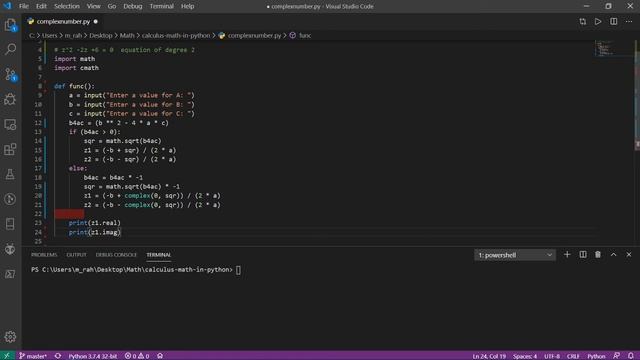640x360 pixels.
Task: Click the unsaved dot on complexnumber.py tab
Action: pos(96,22)
